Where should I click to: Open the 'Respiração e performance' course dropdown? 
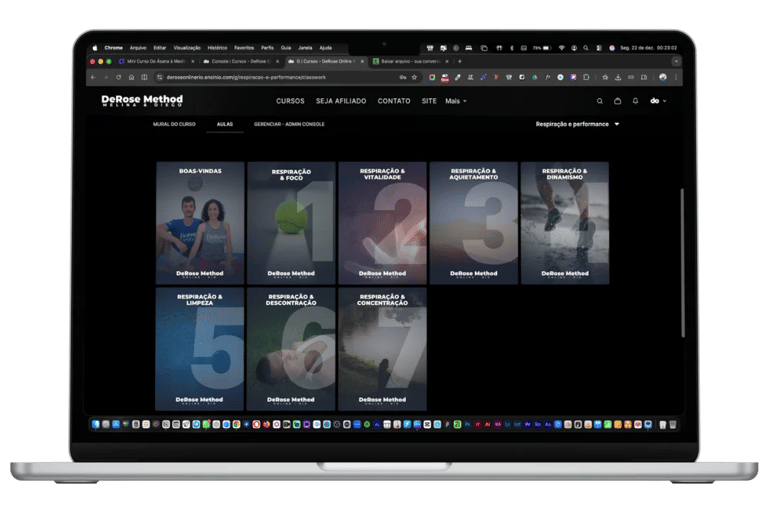coord(577,124)
